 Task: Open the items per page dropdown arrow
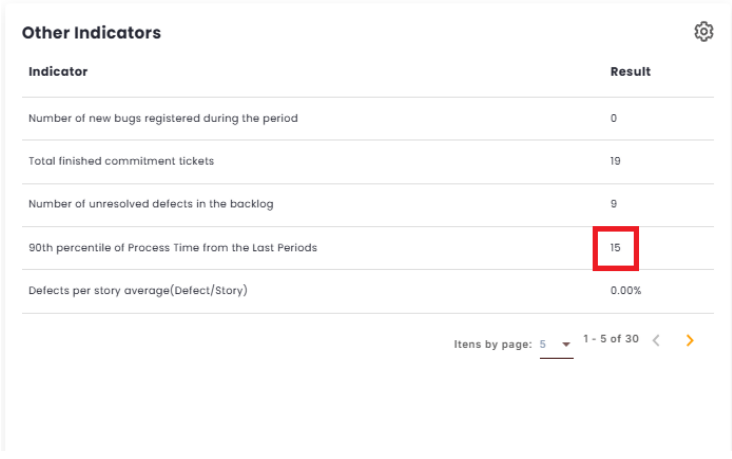coord(566,344)
